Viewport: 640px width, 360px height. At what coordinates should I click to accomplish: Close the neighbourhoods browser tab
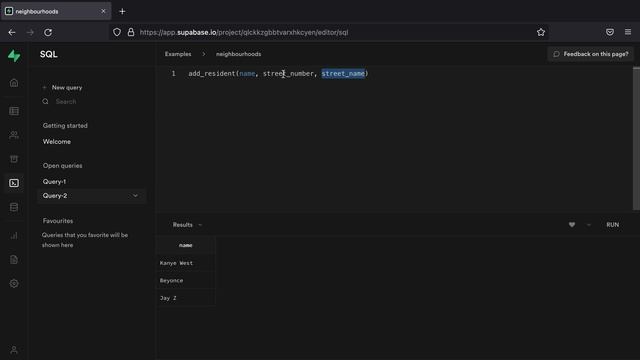click(103, 11)
